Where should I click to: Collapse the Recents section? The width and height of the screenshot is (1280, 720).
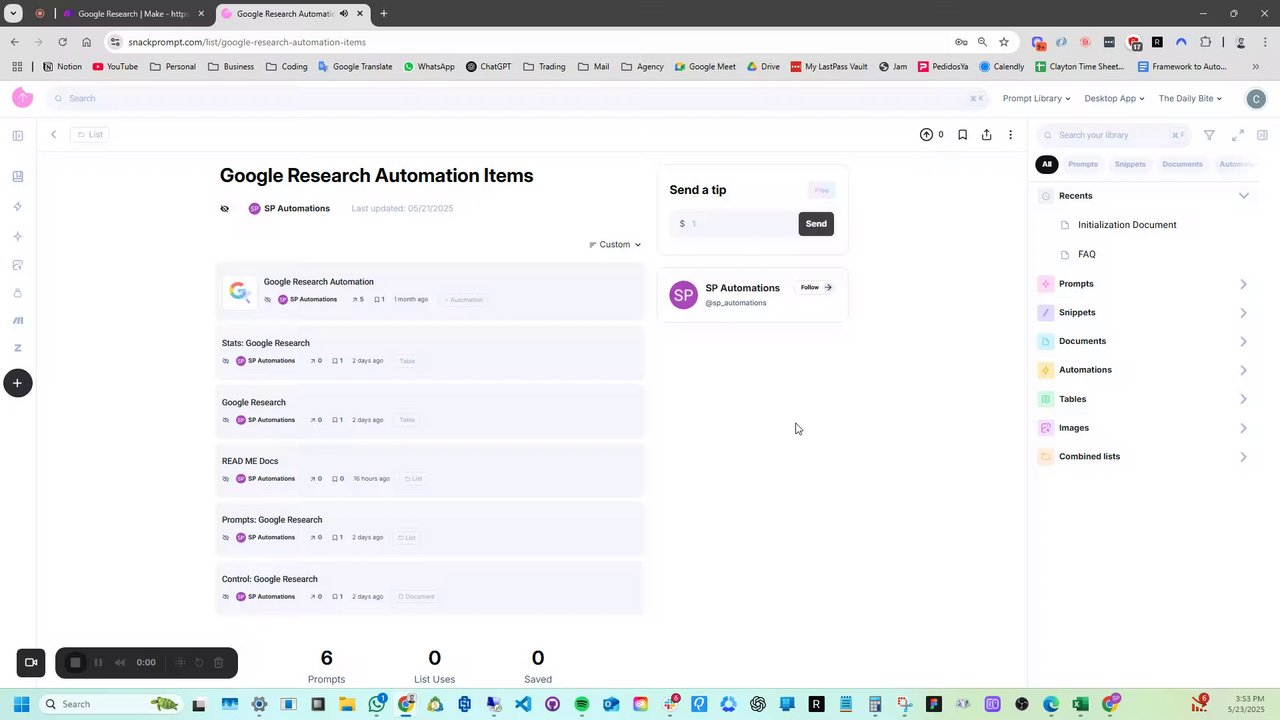[1244, 196]
